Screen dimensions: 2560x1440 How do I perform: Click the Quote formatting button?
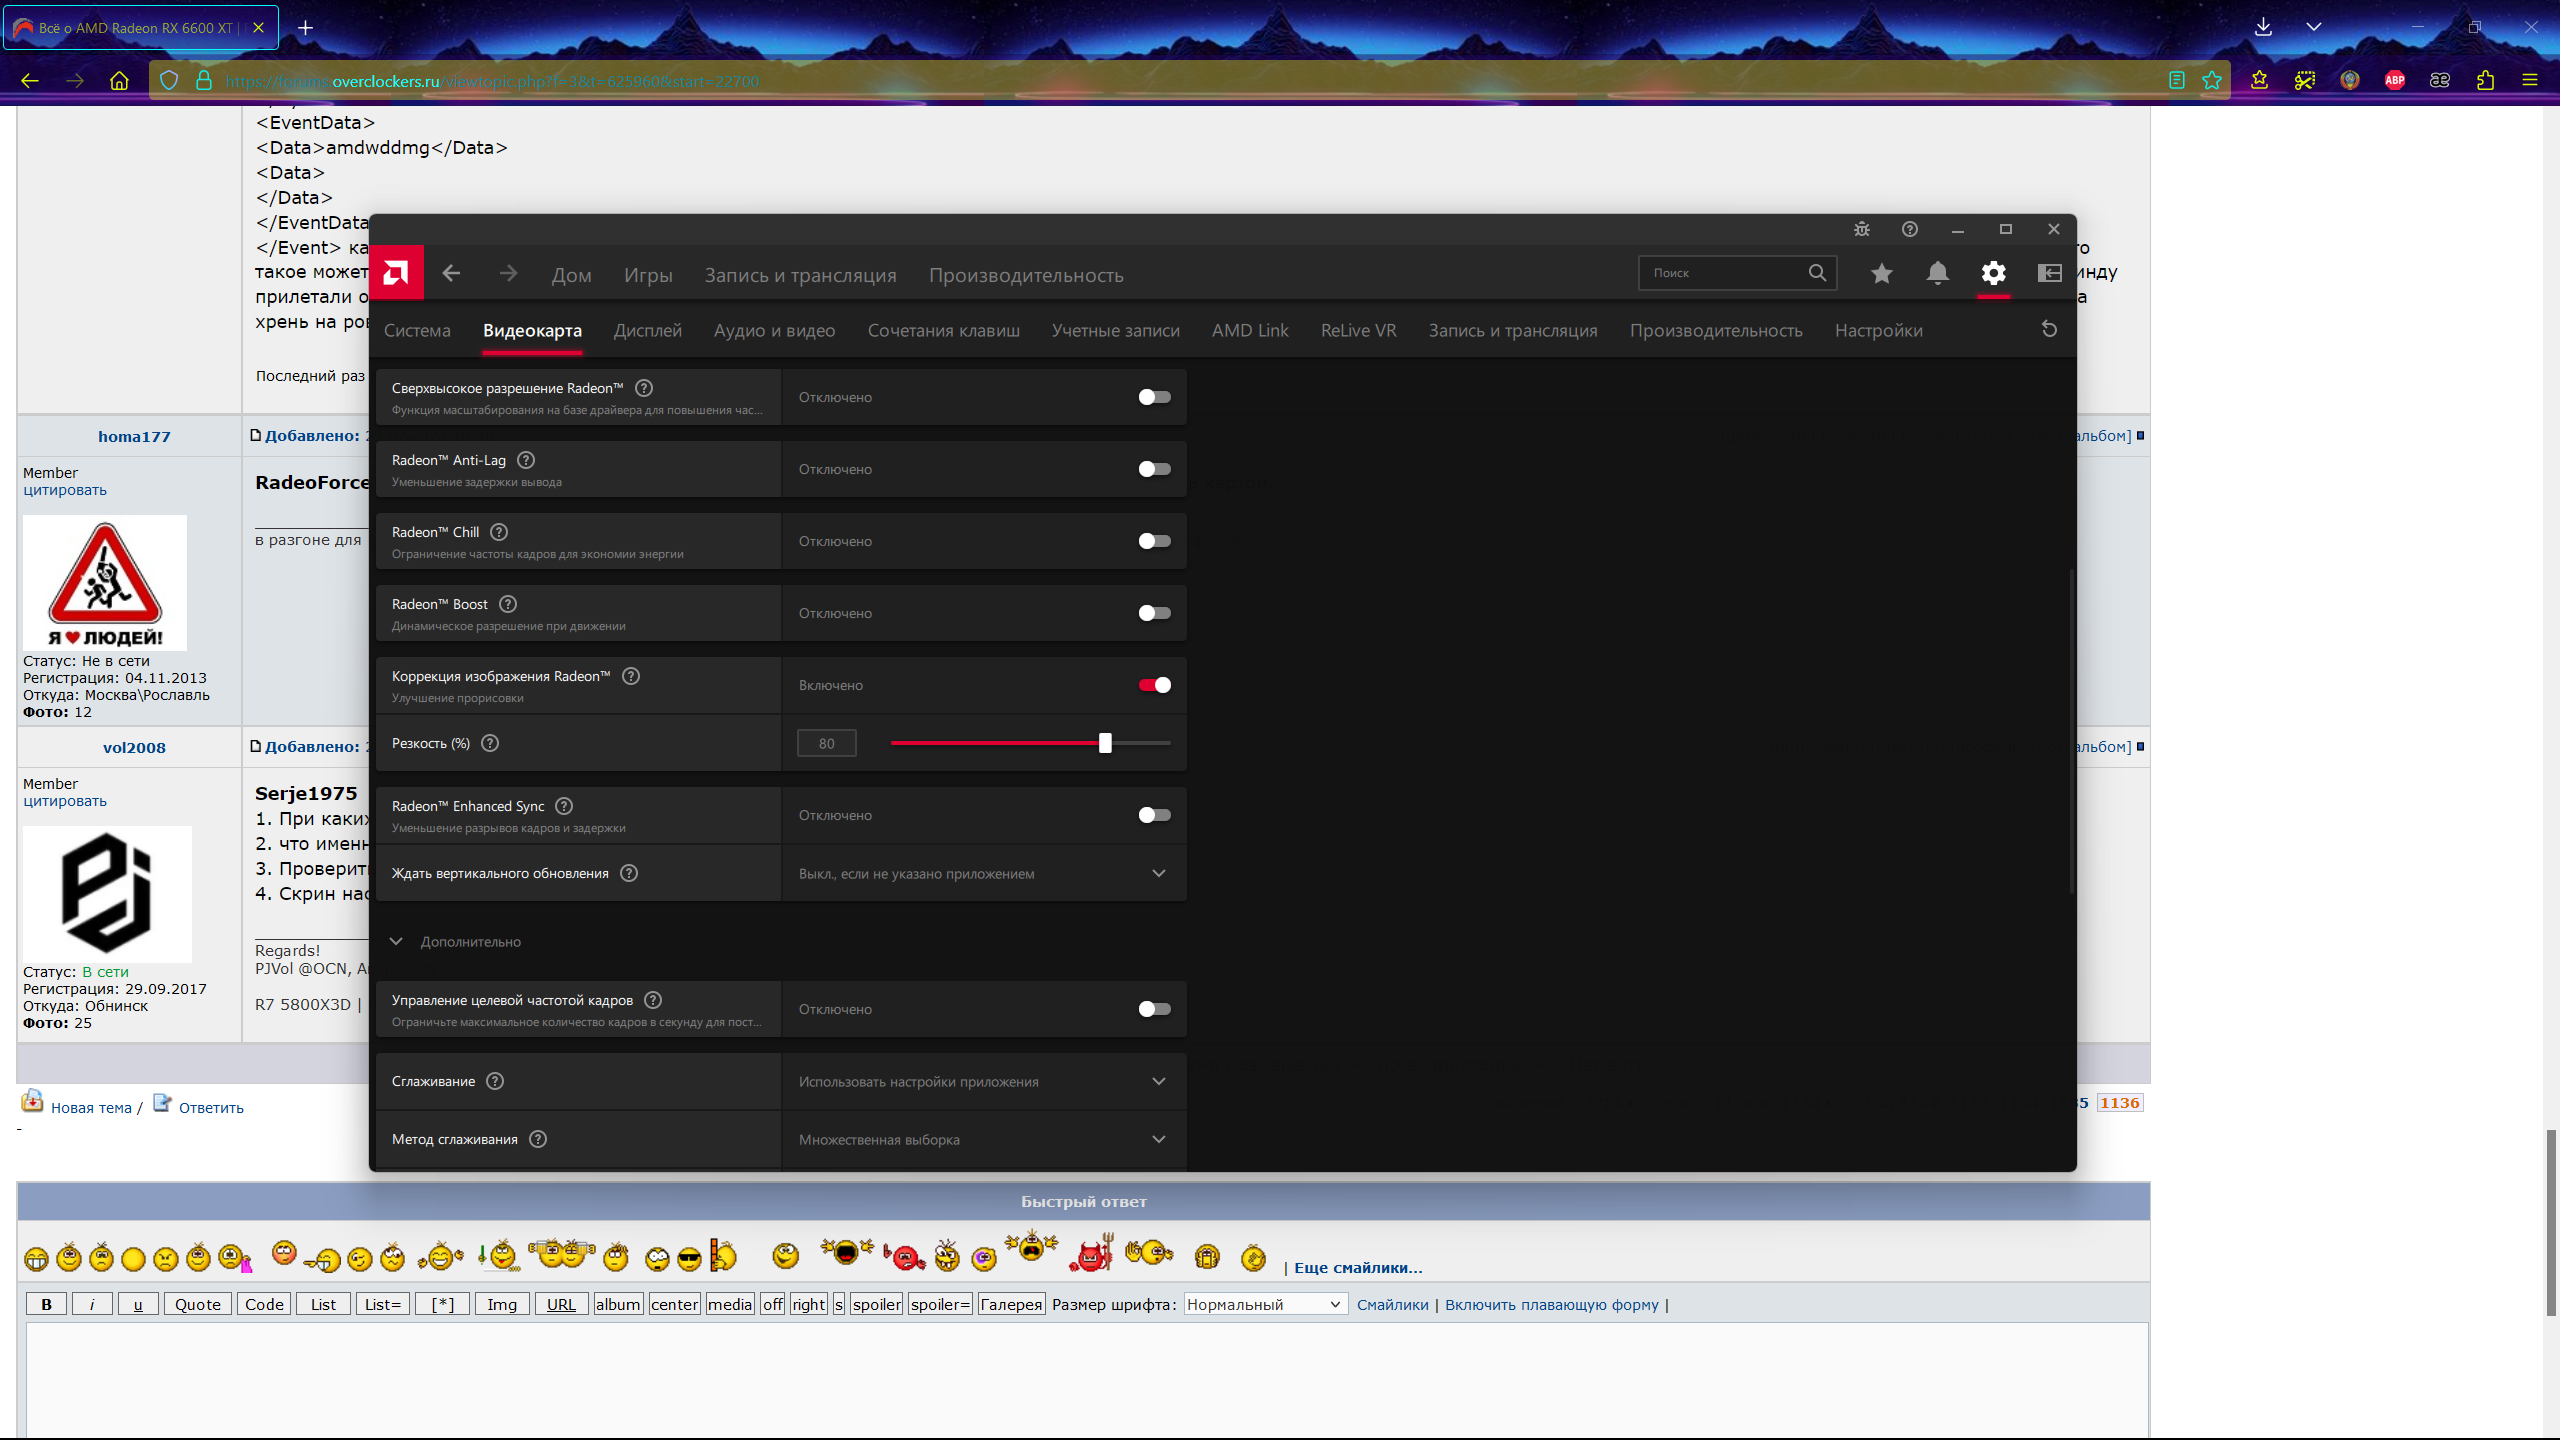point(197,1304)
